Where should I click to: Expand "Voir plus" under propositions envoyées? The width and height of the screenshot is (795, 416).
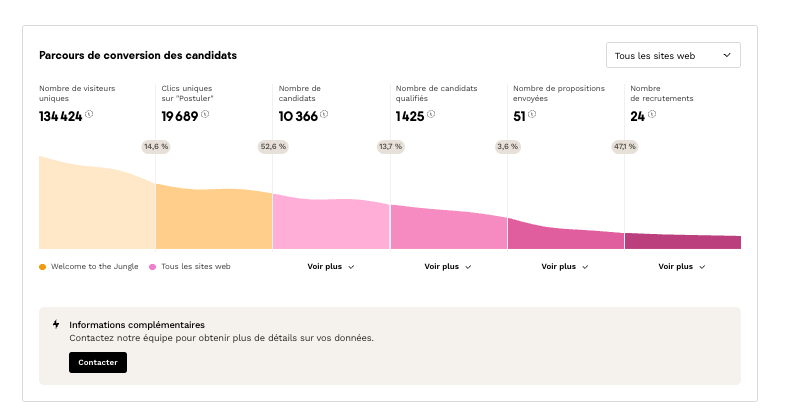pos(565,267)
